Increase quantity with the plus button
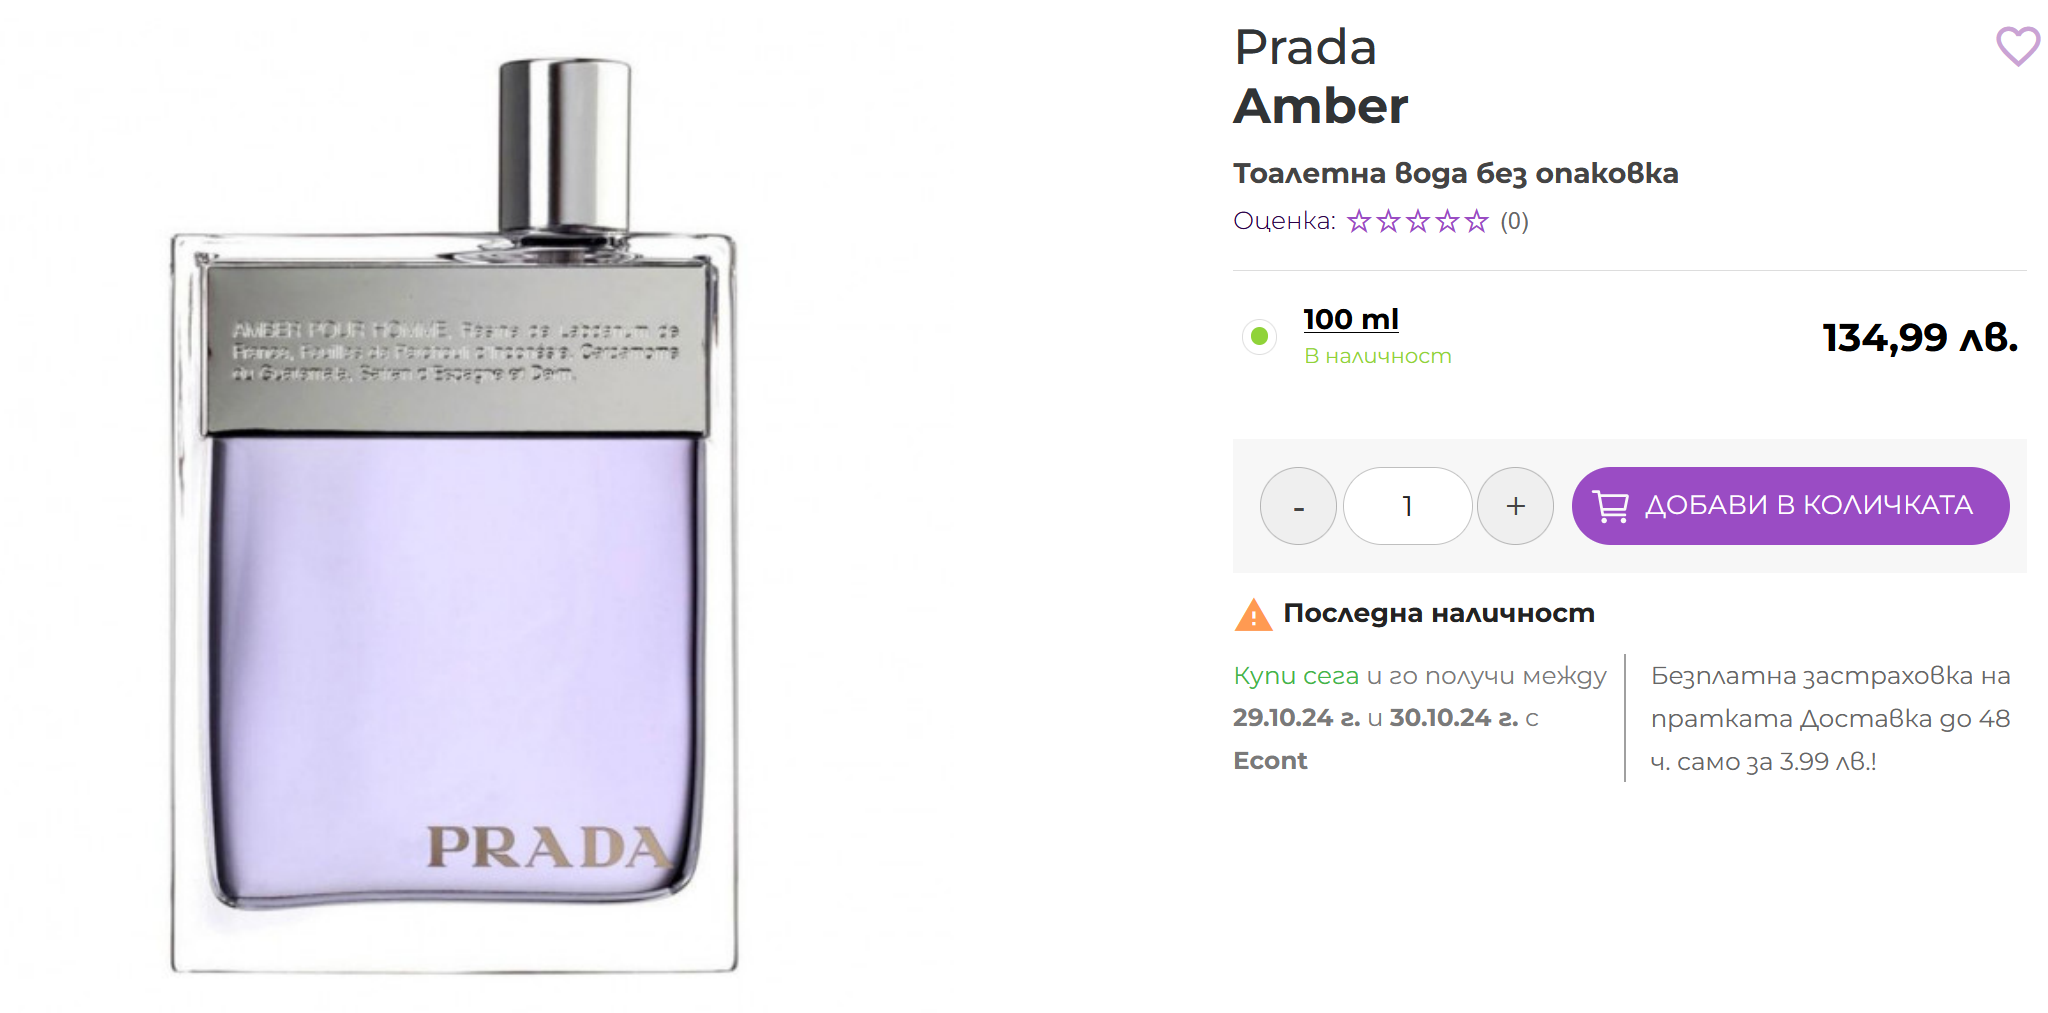The height and width of the screenshot is (1013, 2048). (1515, 506)
